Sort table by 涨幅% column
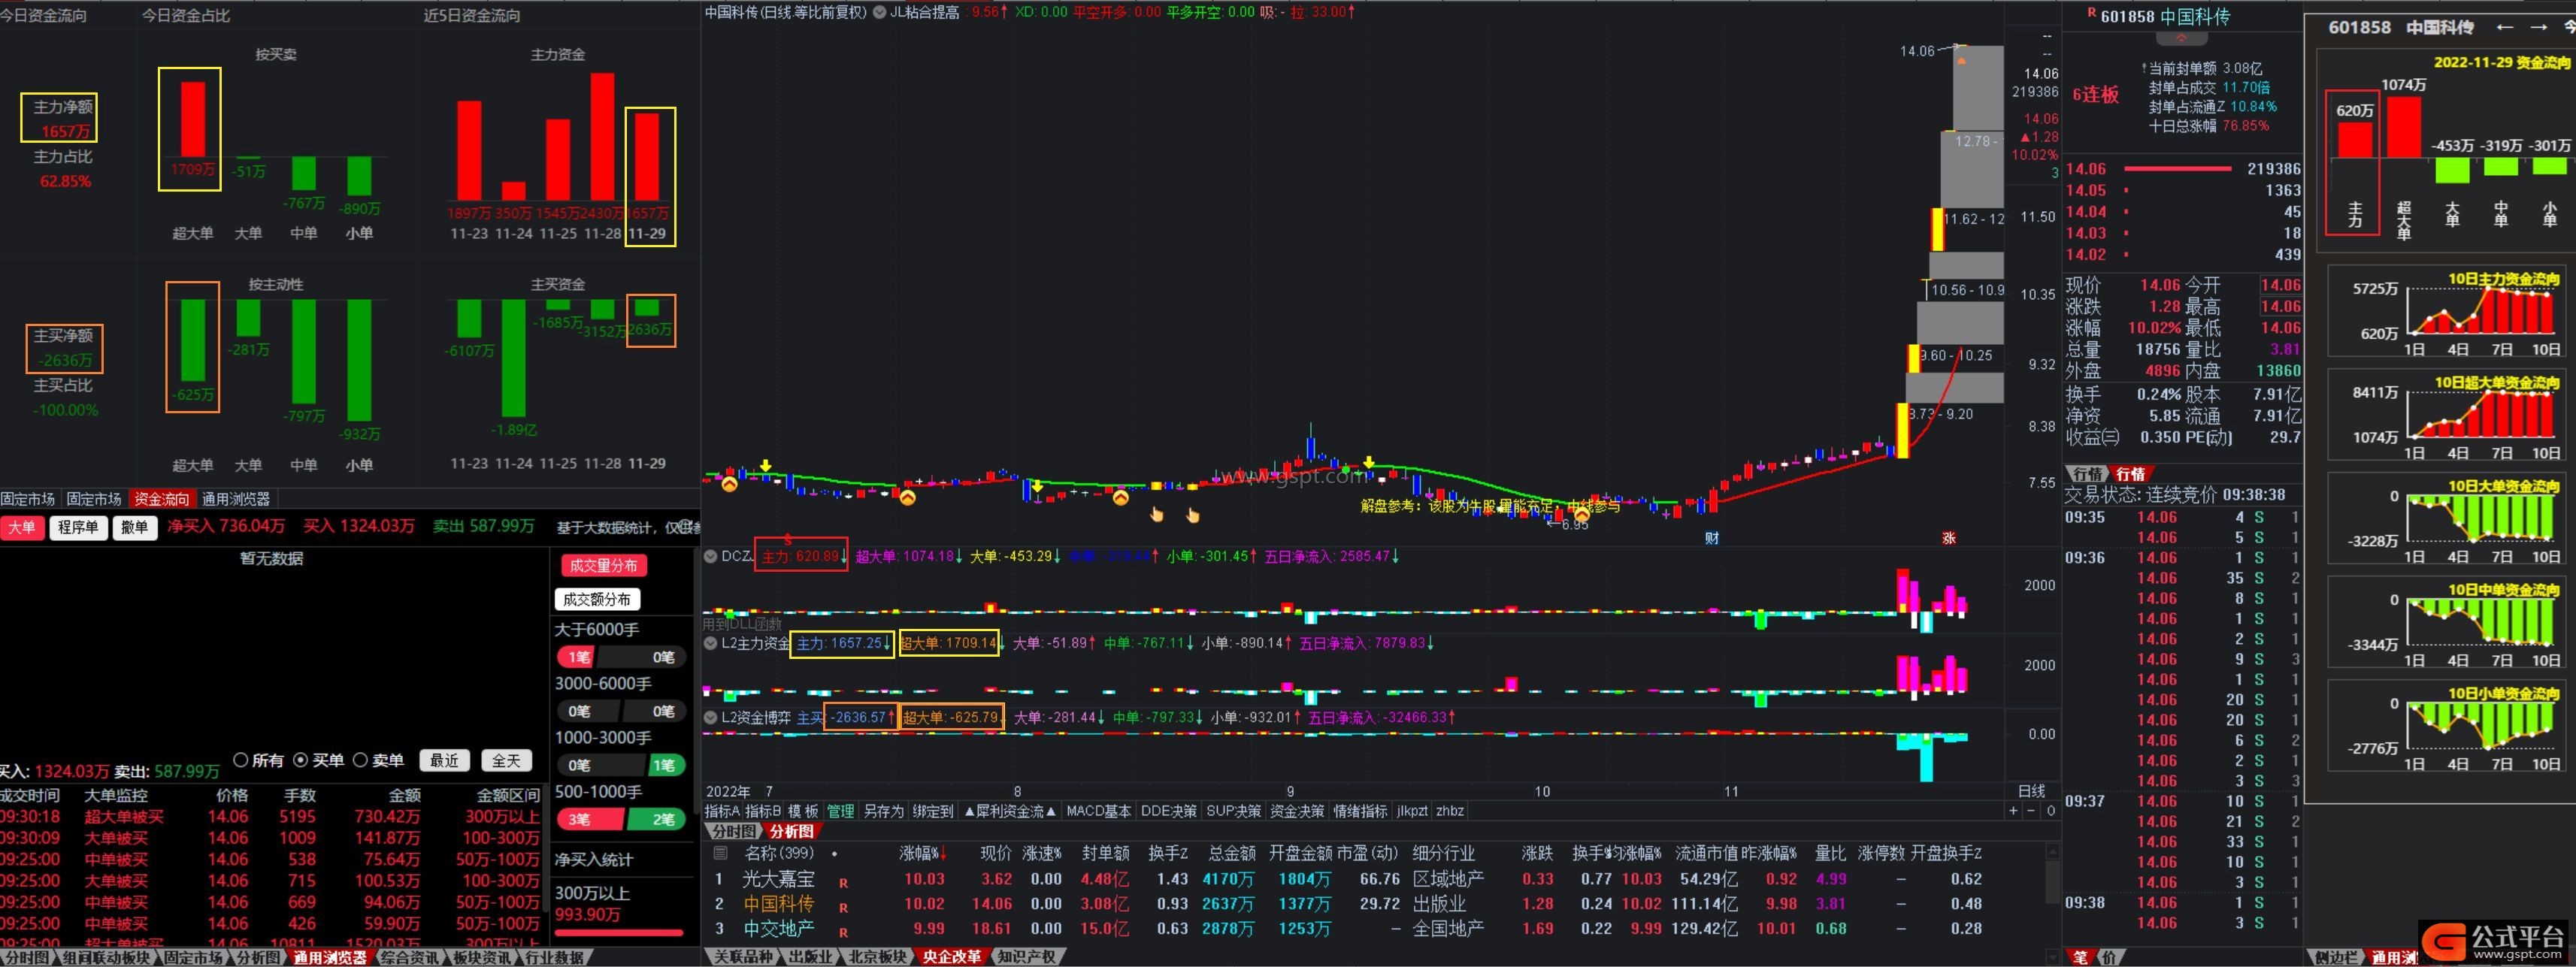2576x967 pixels. [x=924, y=853]
